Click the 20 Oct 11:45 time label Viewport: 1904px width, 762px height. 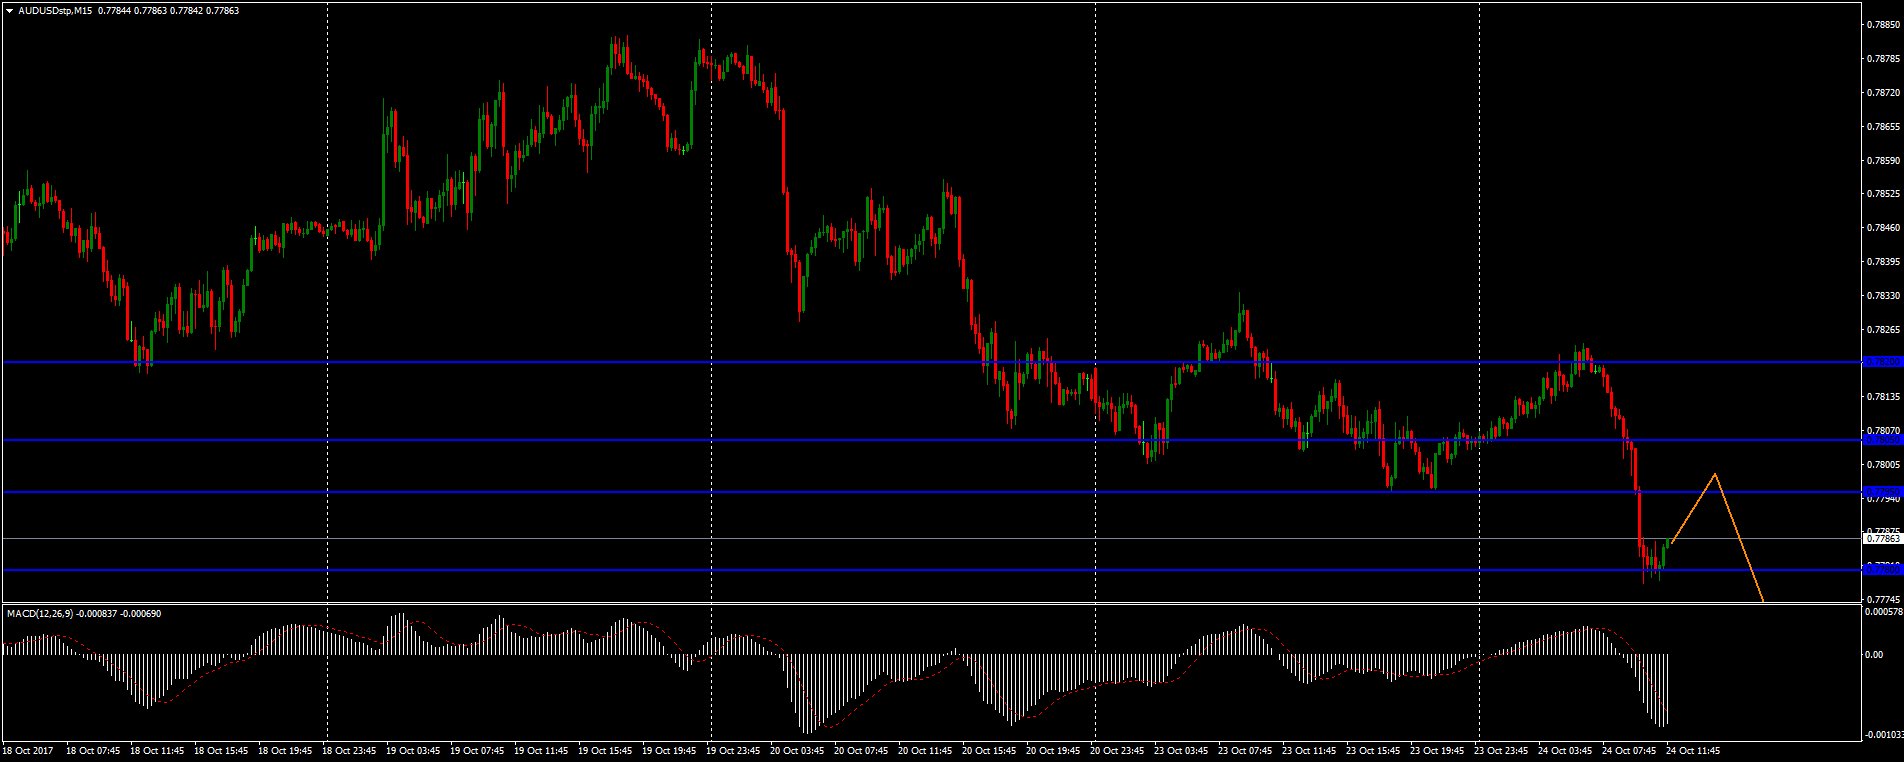pyautogui.click(x=924, y=750)
